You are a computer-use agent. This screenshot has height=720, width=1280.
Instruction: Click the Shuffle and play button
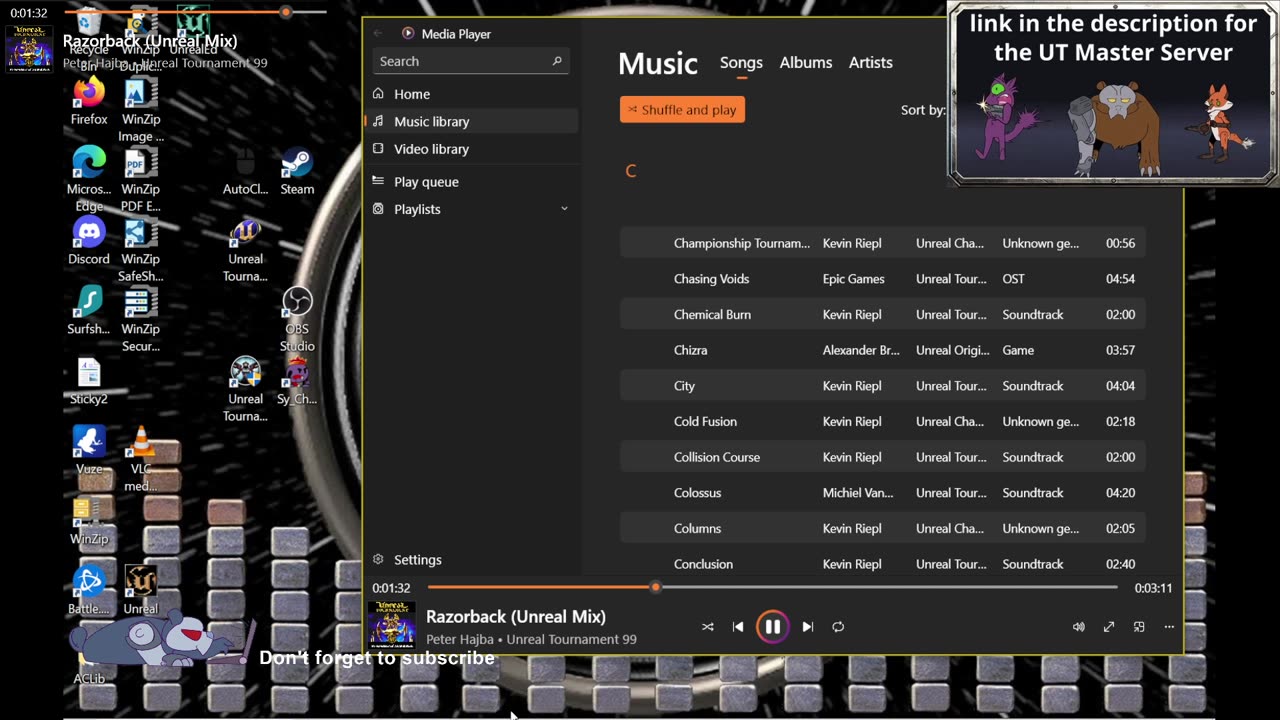pos(682,110)
